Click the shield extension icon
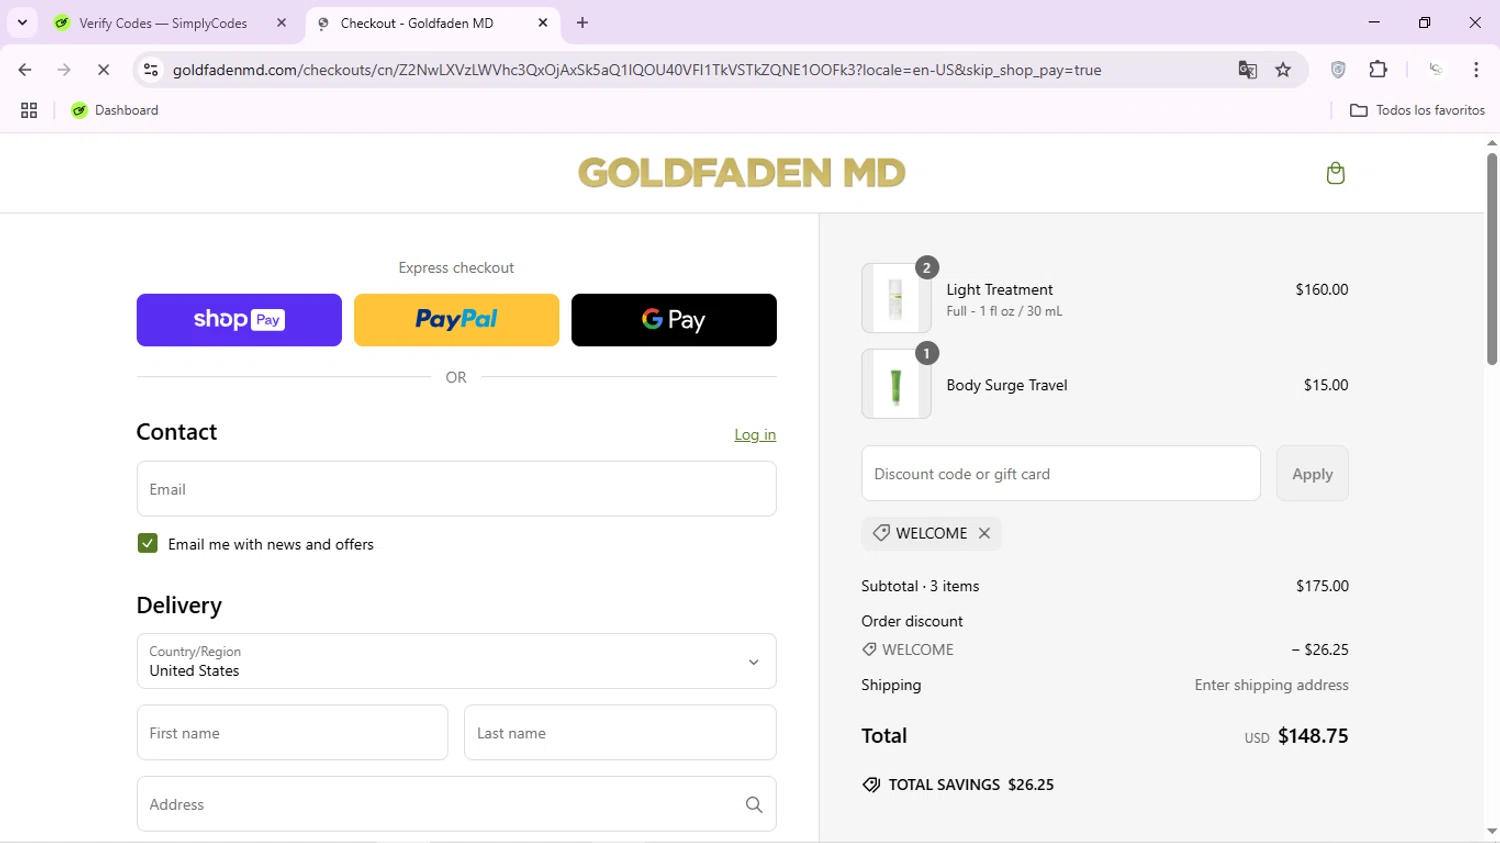1500x843 pixels. tap(1338, 70)
